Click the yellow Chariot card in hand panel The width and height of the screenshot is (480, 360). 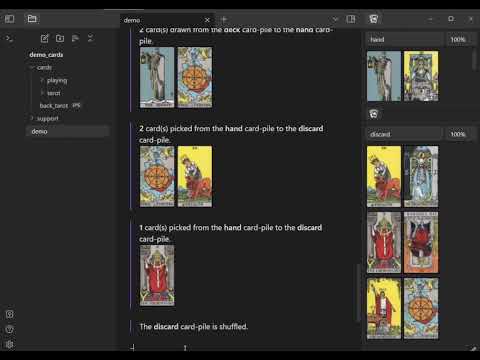(x=421, y=76)
